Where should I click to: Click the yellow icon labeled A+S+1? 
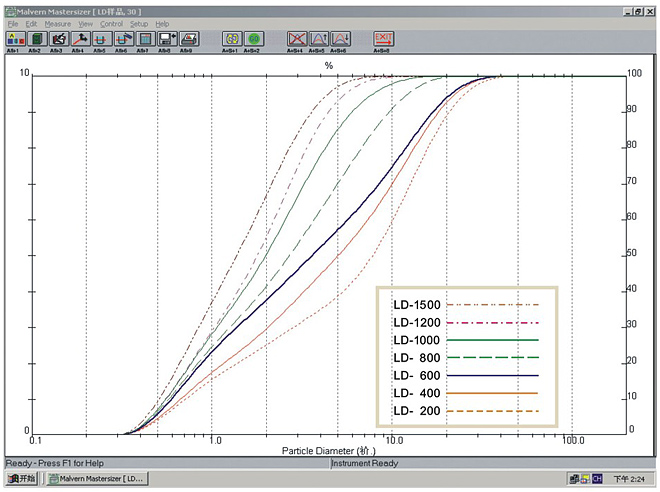229,39
